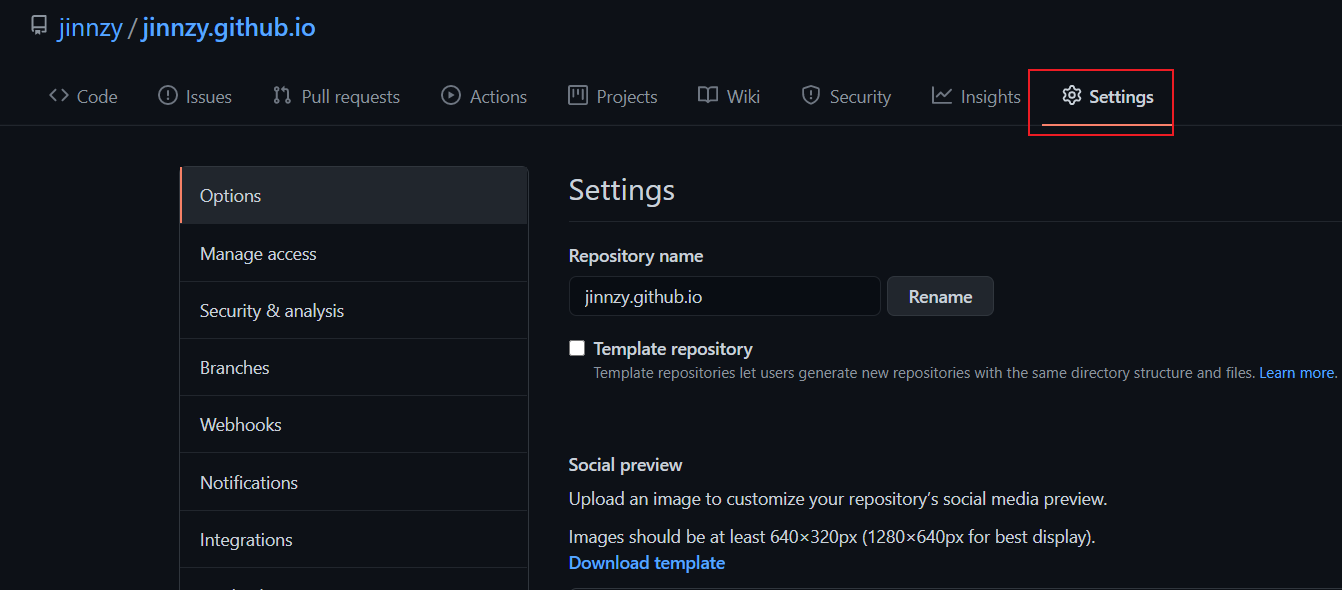This screenshot has height=590, width=1342.
Task: Click the Learn more link
Action: click(1297, 373)
